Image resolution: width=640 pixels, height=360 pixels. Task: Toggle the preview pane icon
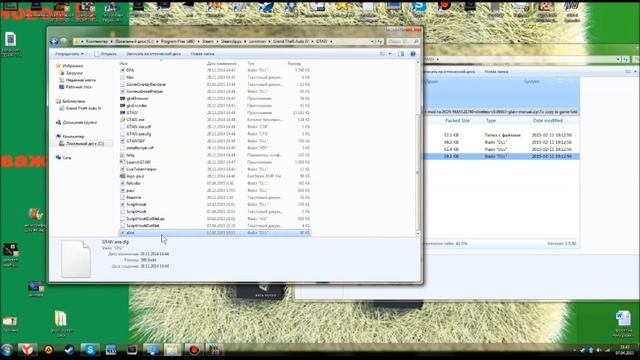click(401, 54)
